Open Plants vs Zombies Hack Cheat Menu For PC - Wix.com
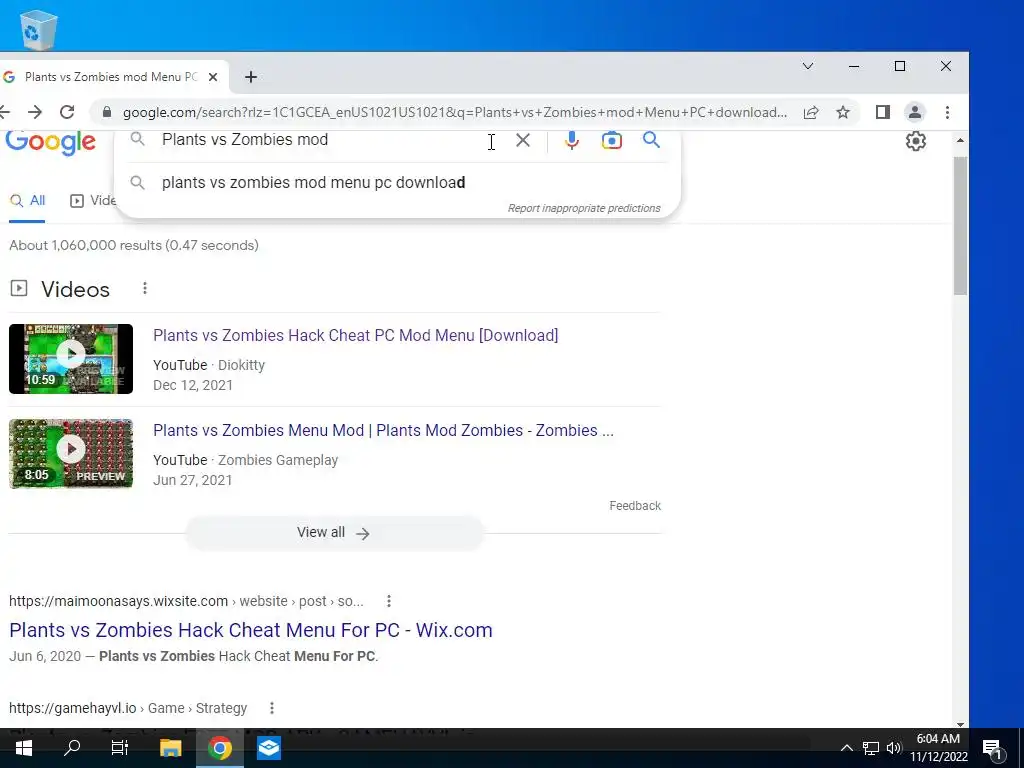This screenshot has height=768, width=1024. click(251, 630)
